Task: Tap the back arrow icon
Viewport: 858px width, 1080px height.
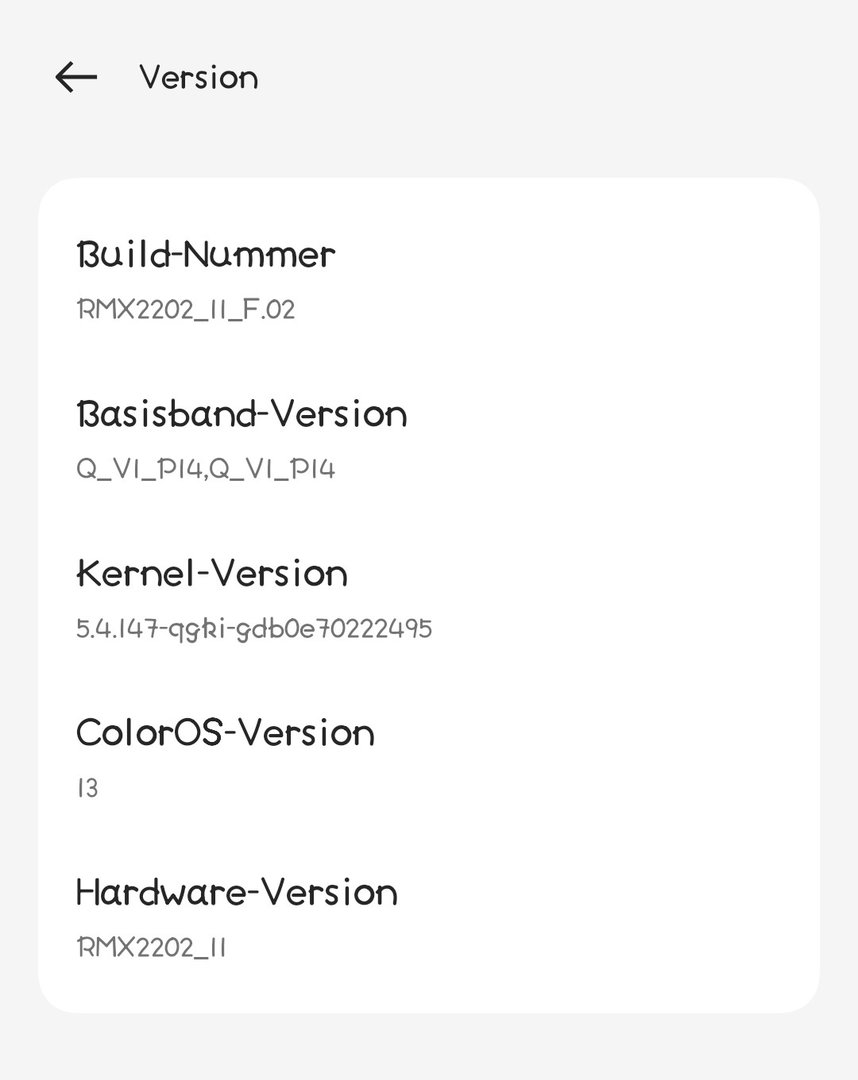Action: [x=76, y=77]
